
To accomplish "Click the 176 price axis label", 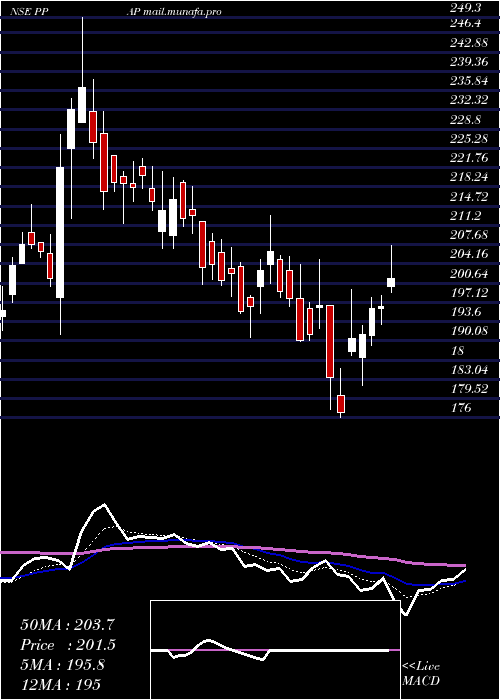I will (461, 408).
